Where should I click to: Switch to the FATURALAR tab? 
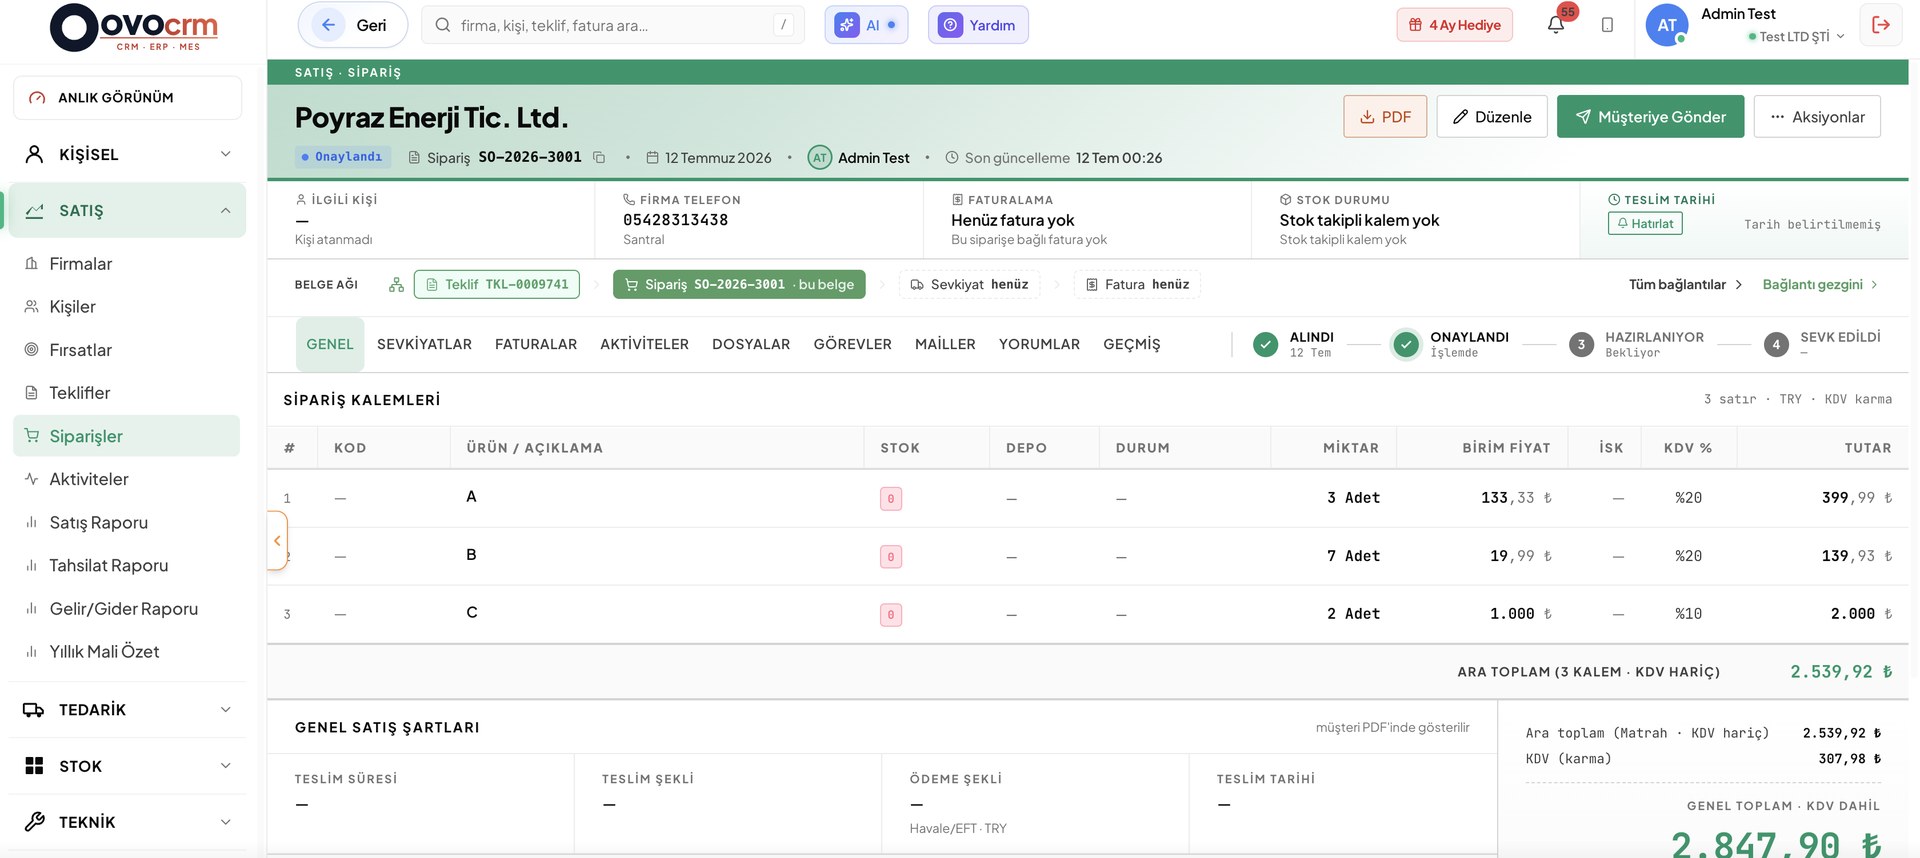pos(536,344)
